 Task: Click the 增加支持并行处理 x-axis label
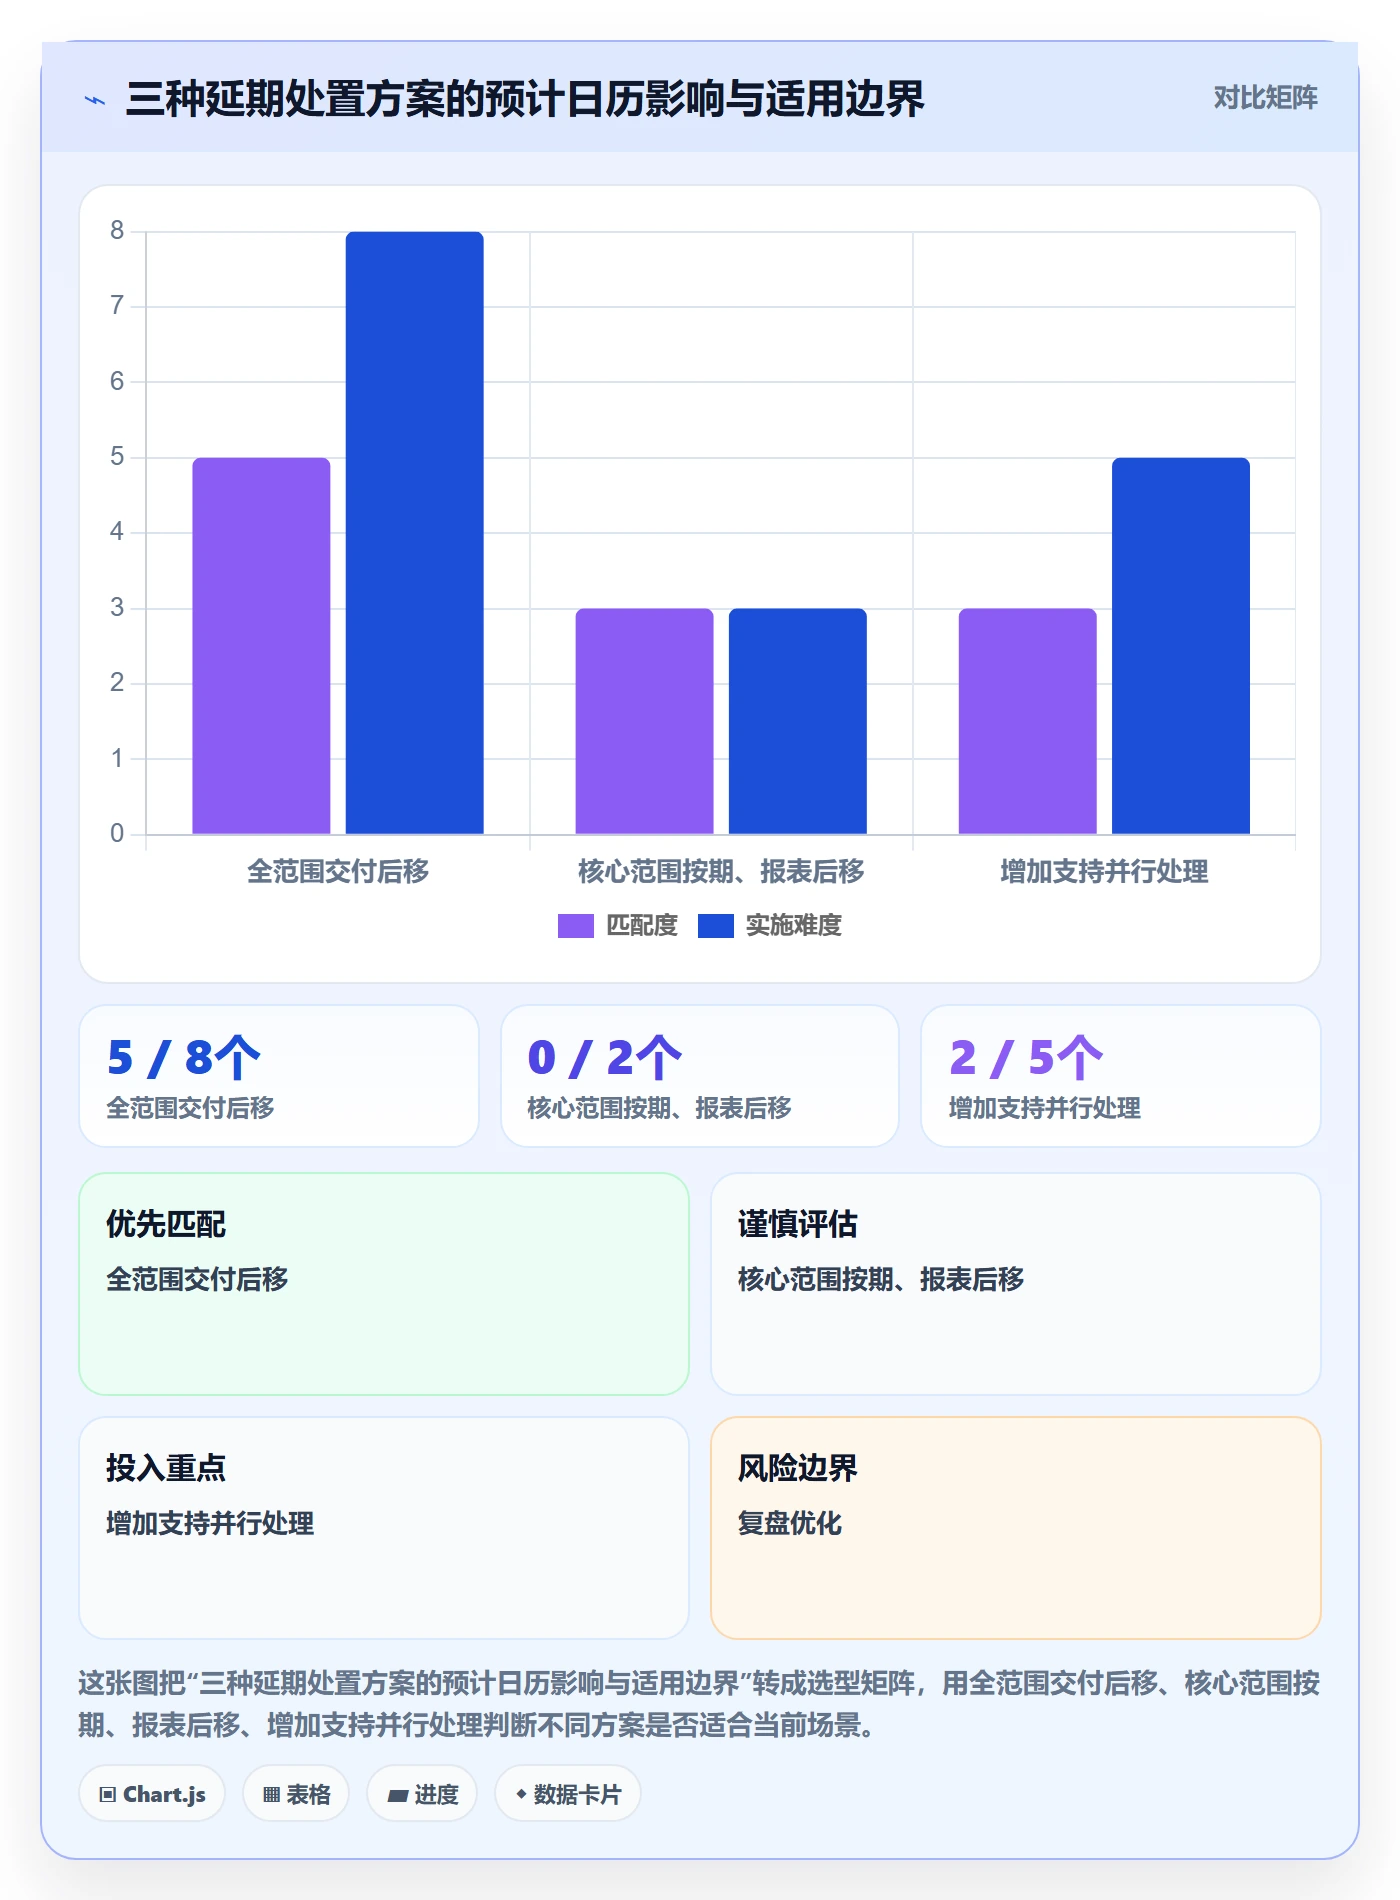click(1104, 872)
